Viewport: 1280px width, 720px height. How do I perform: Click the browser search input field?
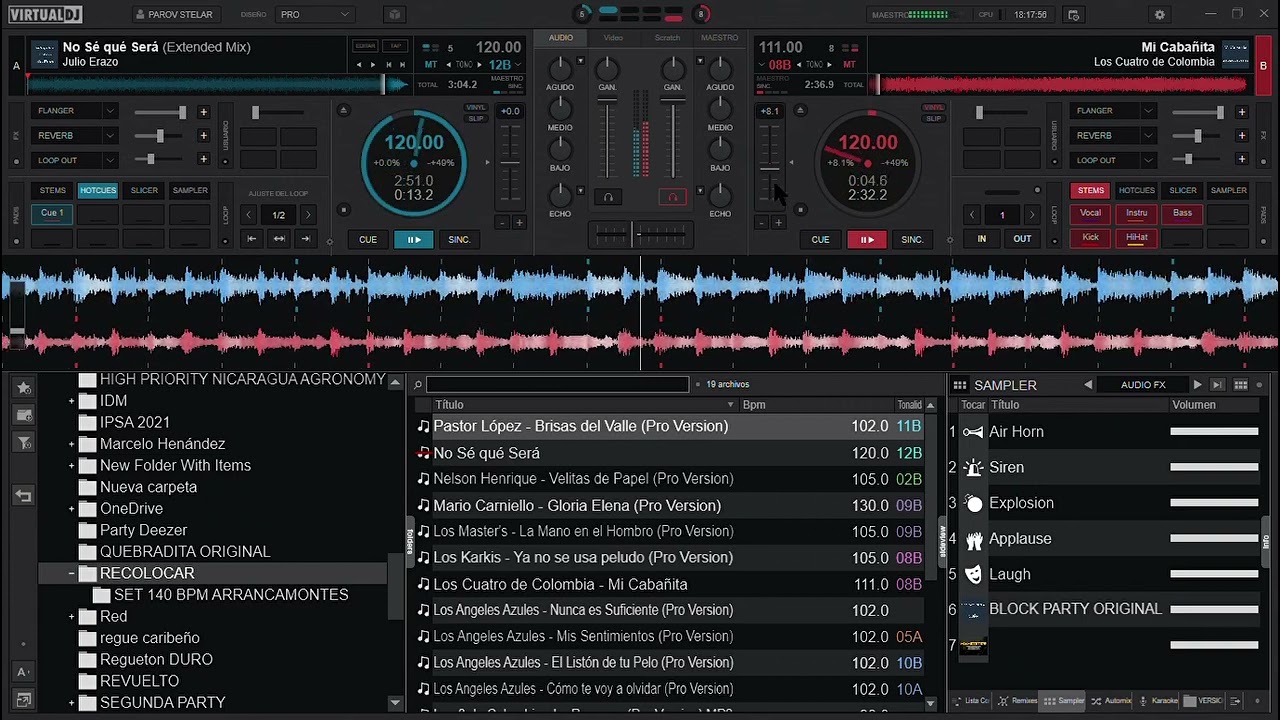pyautogui.click(x=557, y=384)
